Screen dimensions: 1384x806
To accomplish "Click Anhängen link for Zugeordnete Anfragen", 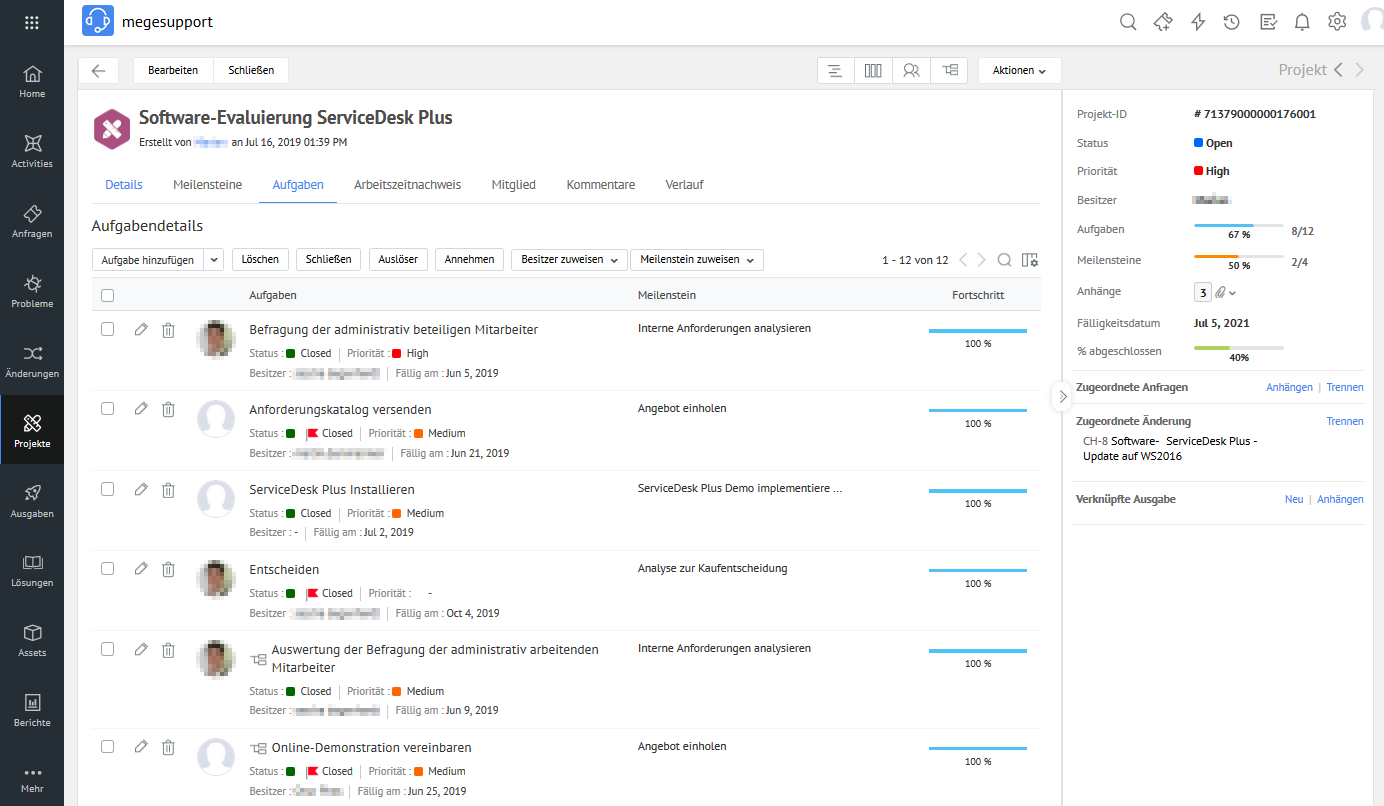I will coord(1289,387).
